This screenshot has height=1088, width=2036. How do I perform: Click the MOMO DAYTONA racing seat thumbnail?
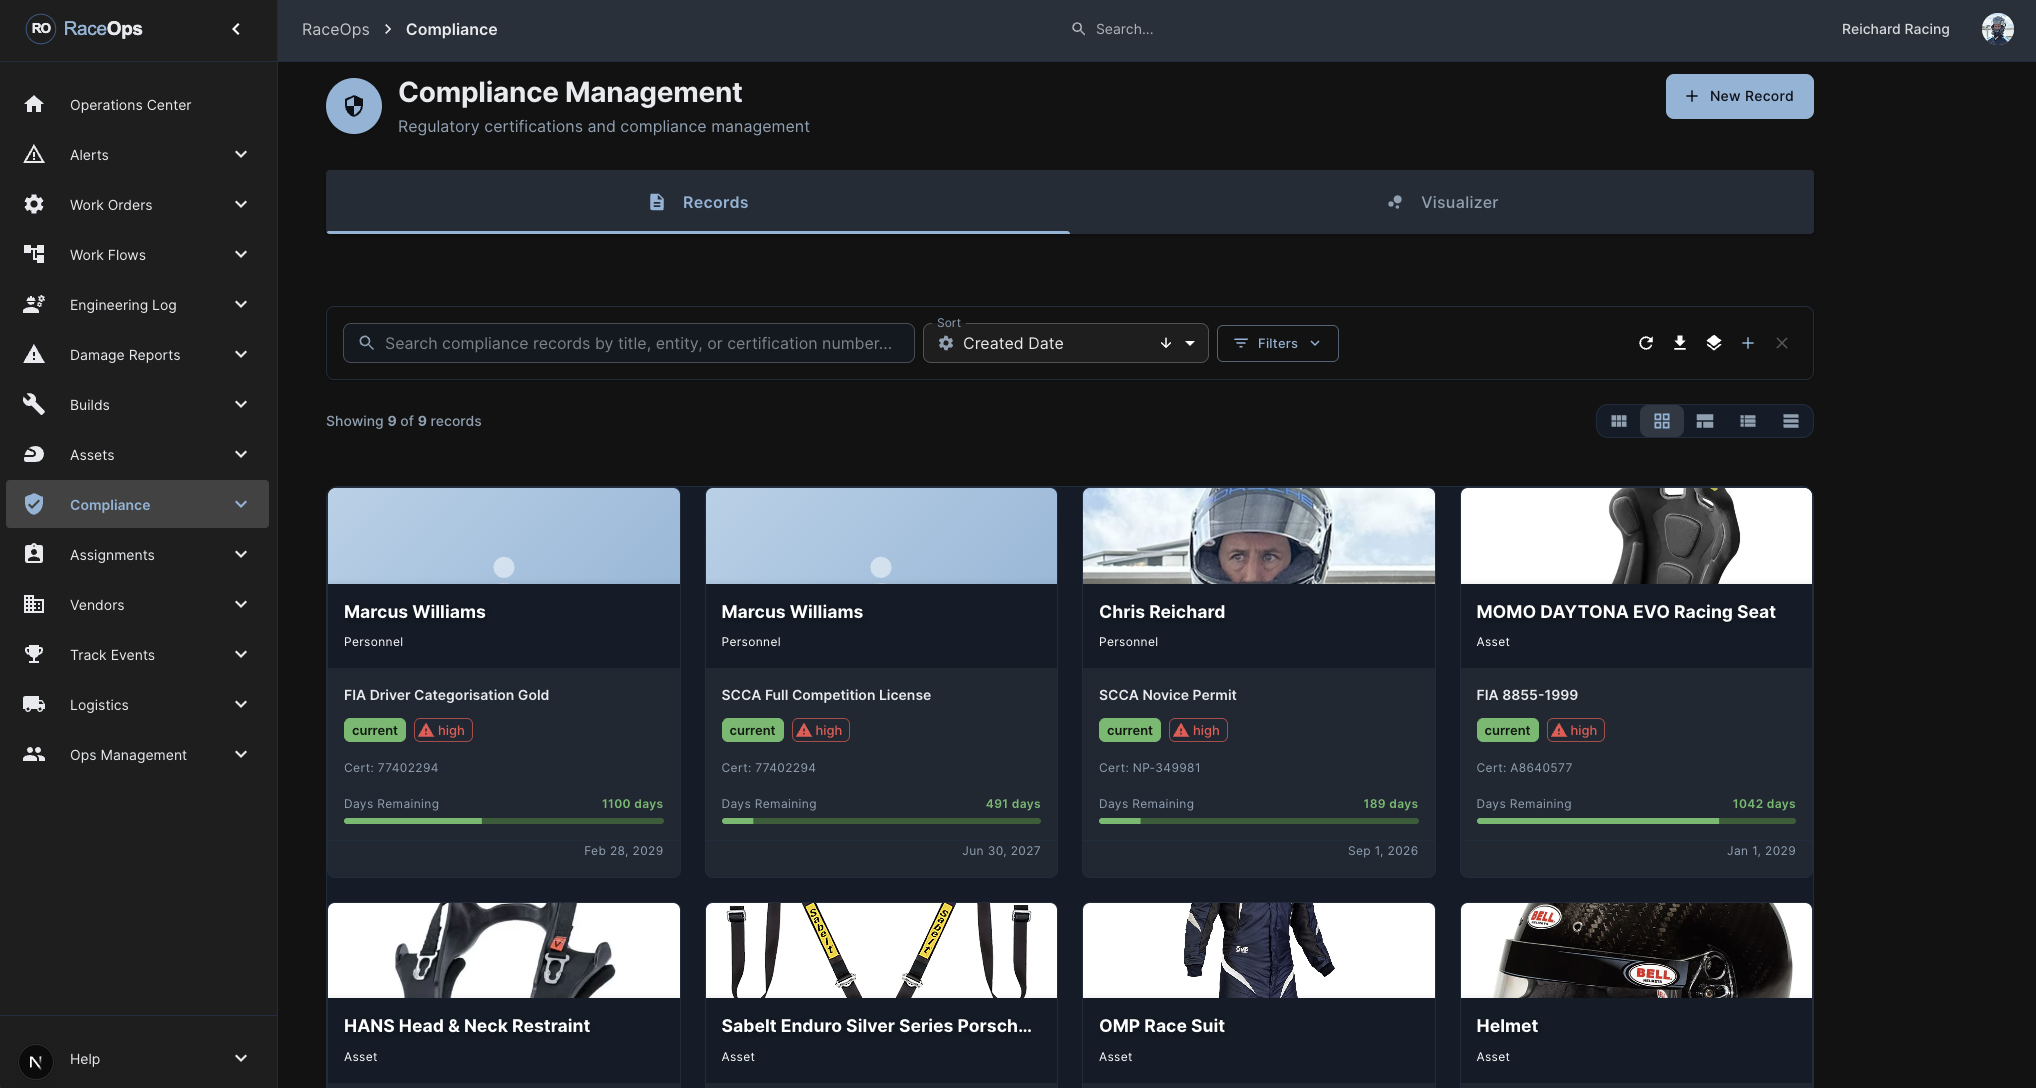tap(1635, 535)
